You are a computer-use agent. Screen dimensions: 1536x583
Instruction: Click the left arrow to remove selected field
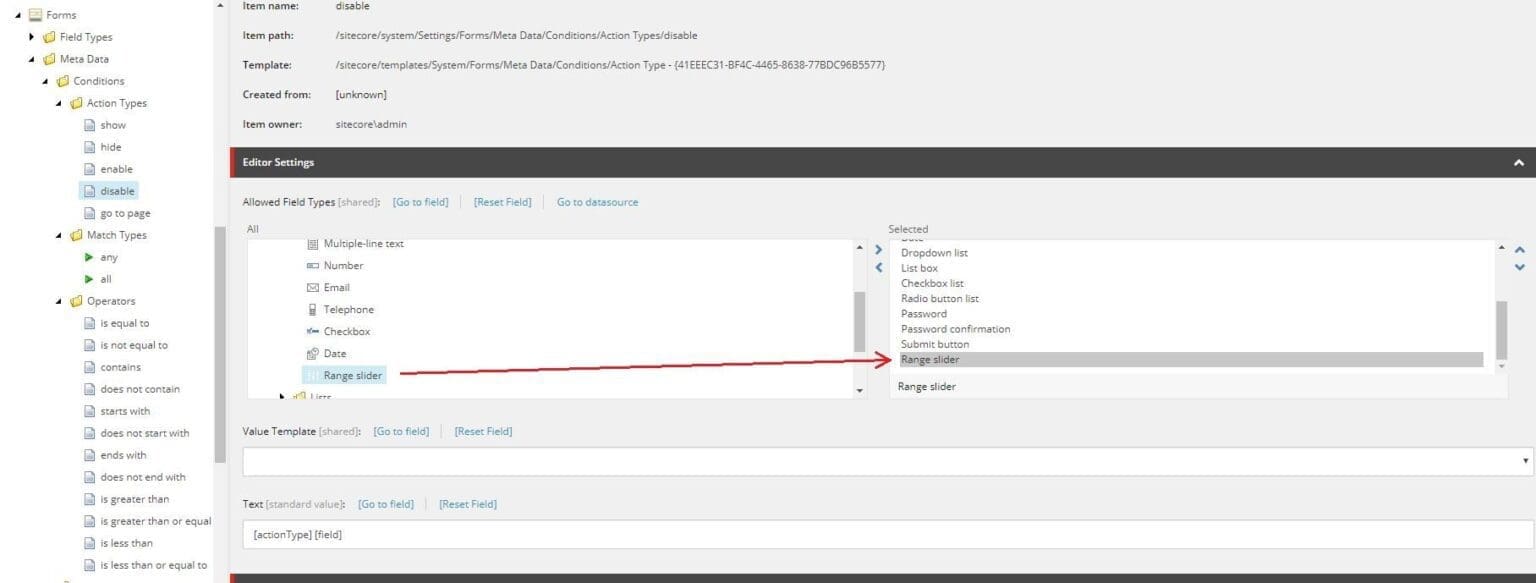(878, 266)
